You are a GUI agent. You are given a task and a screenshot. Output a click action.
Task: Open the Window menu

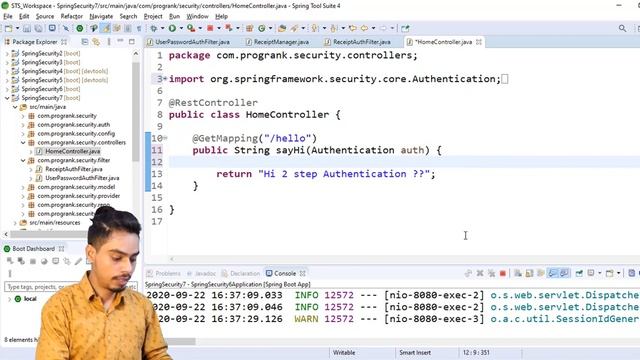[x=197, y=16]
